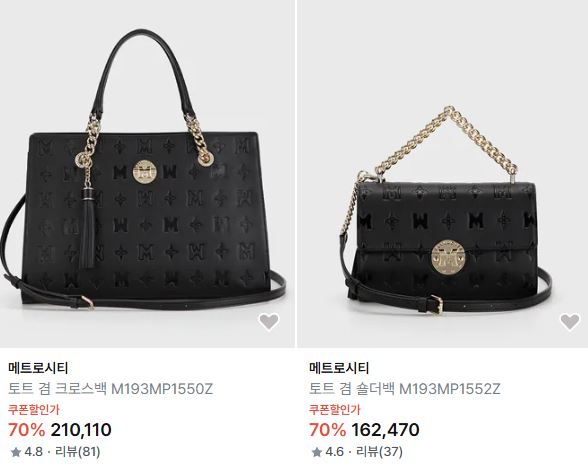Open product title 토트 겸 숄더백 M193MP1552Z
Screen dimensions: 588x473
pos(405,389)
